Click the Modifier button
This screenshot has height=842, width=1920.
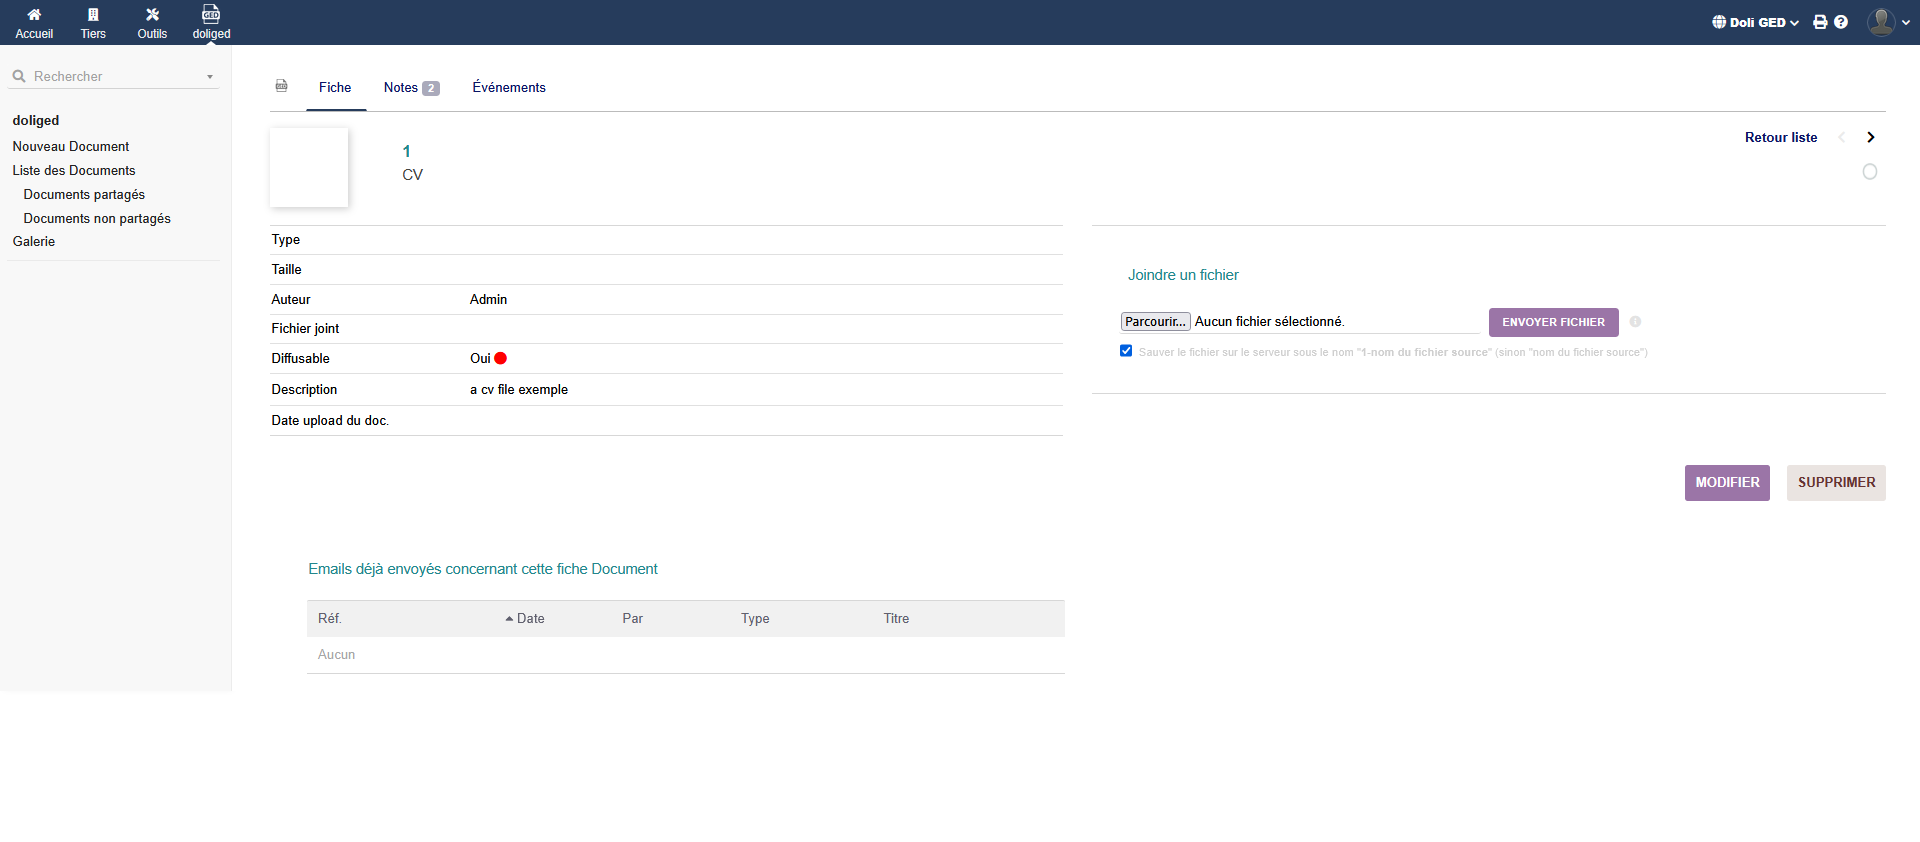point(1727,483)
